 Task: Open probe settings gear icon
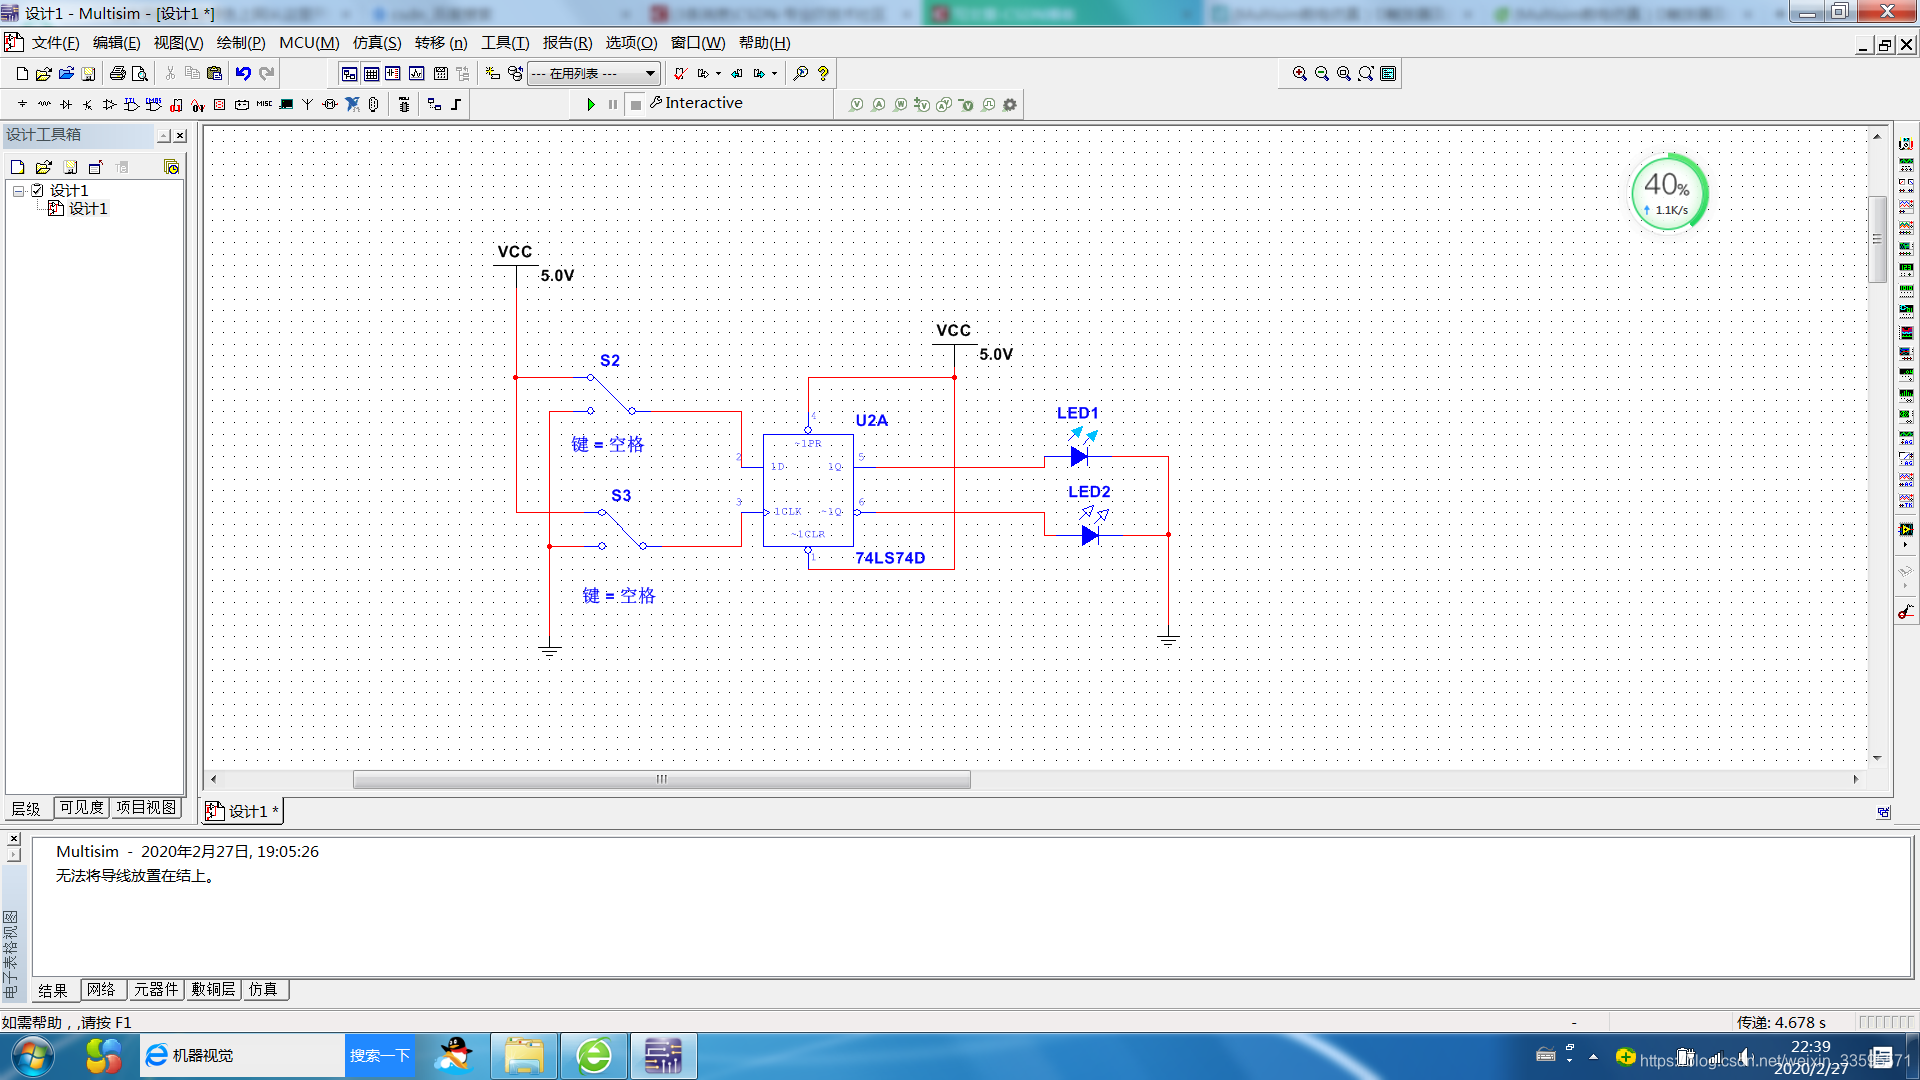pyautogui.click(x=1010, y=104)
